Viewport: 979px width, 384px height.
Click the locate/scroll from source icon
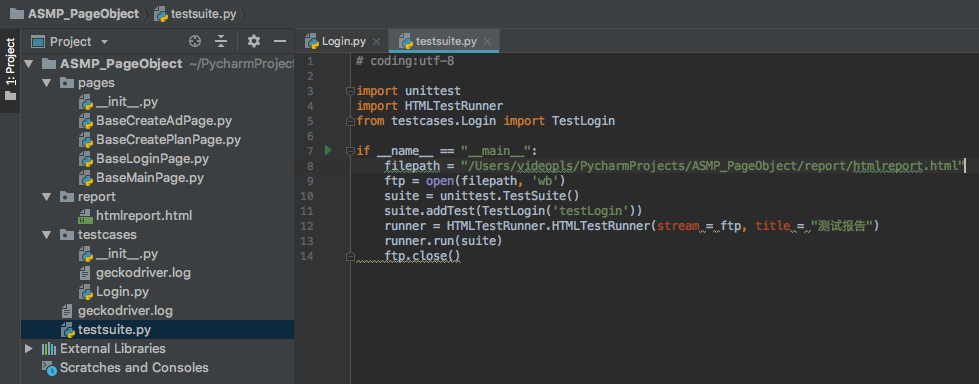[195, 42]
